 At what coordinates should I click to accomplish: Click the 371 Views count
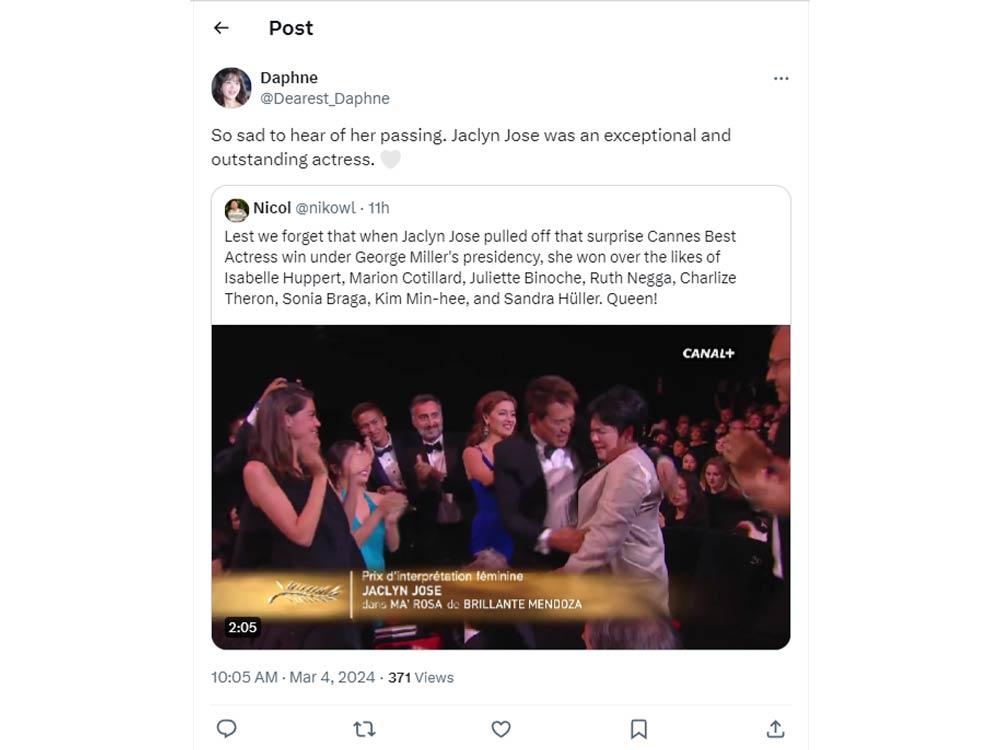[420, 677]
